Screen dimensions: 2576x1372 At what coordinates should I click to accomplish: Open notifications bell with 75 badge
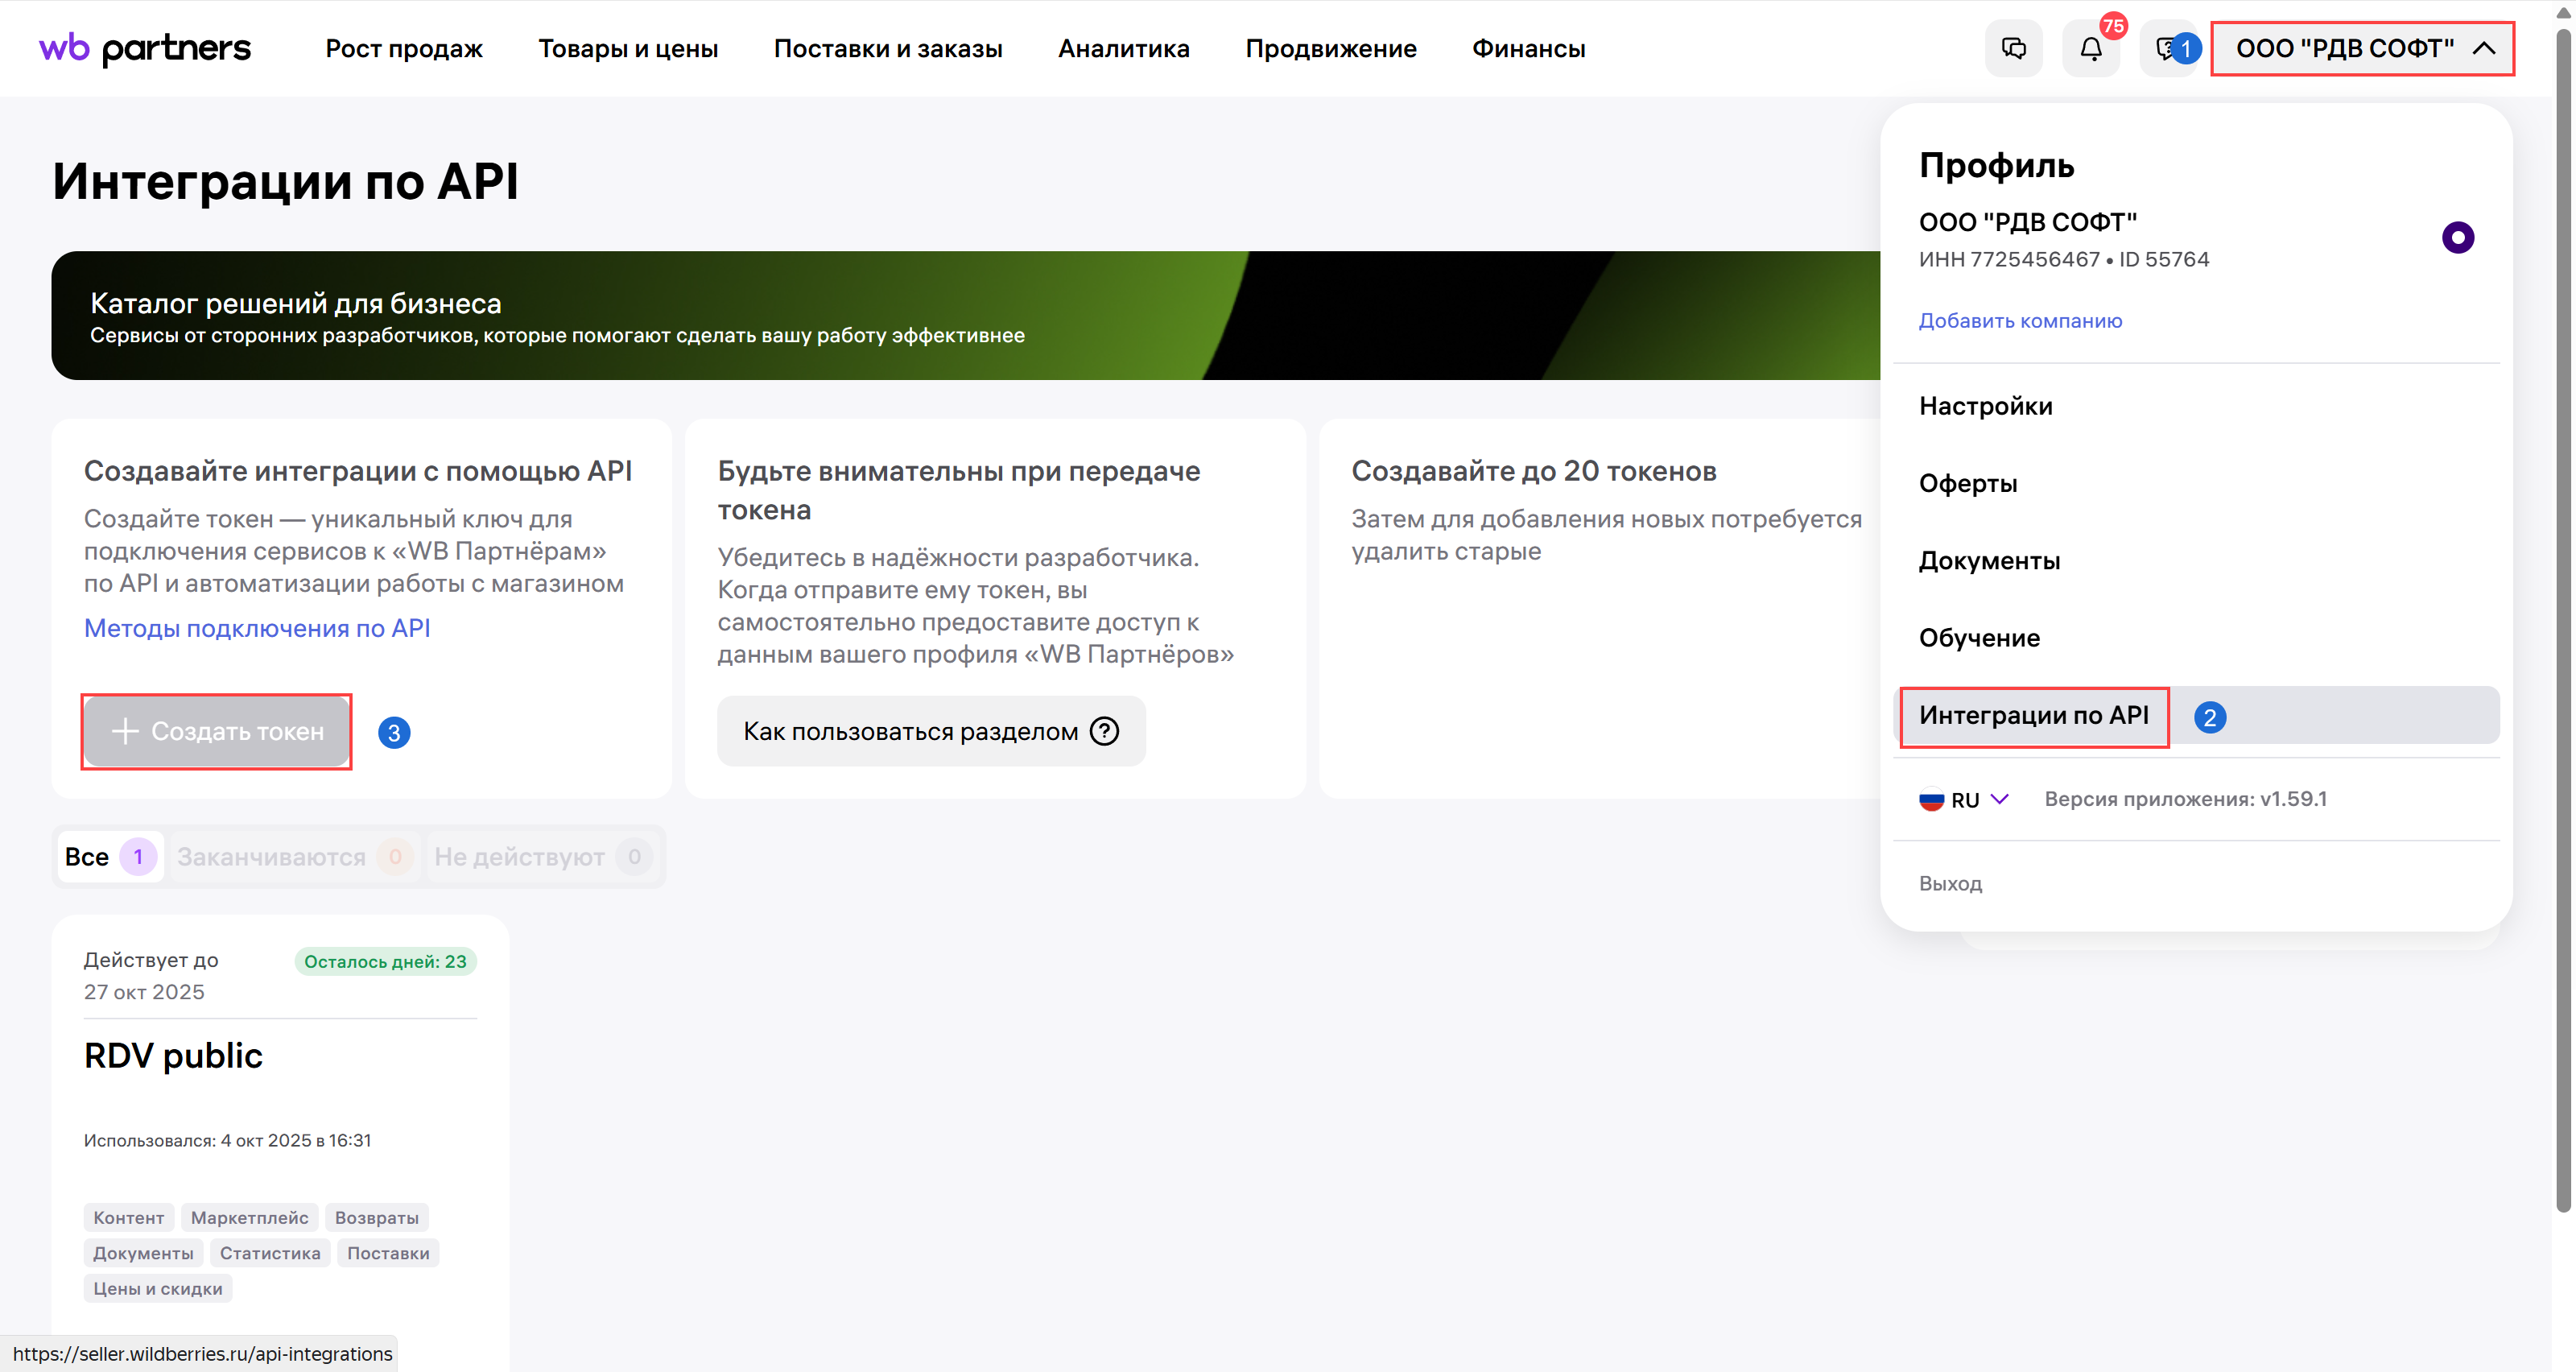click(2090, 48)
